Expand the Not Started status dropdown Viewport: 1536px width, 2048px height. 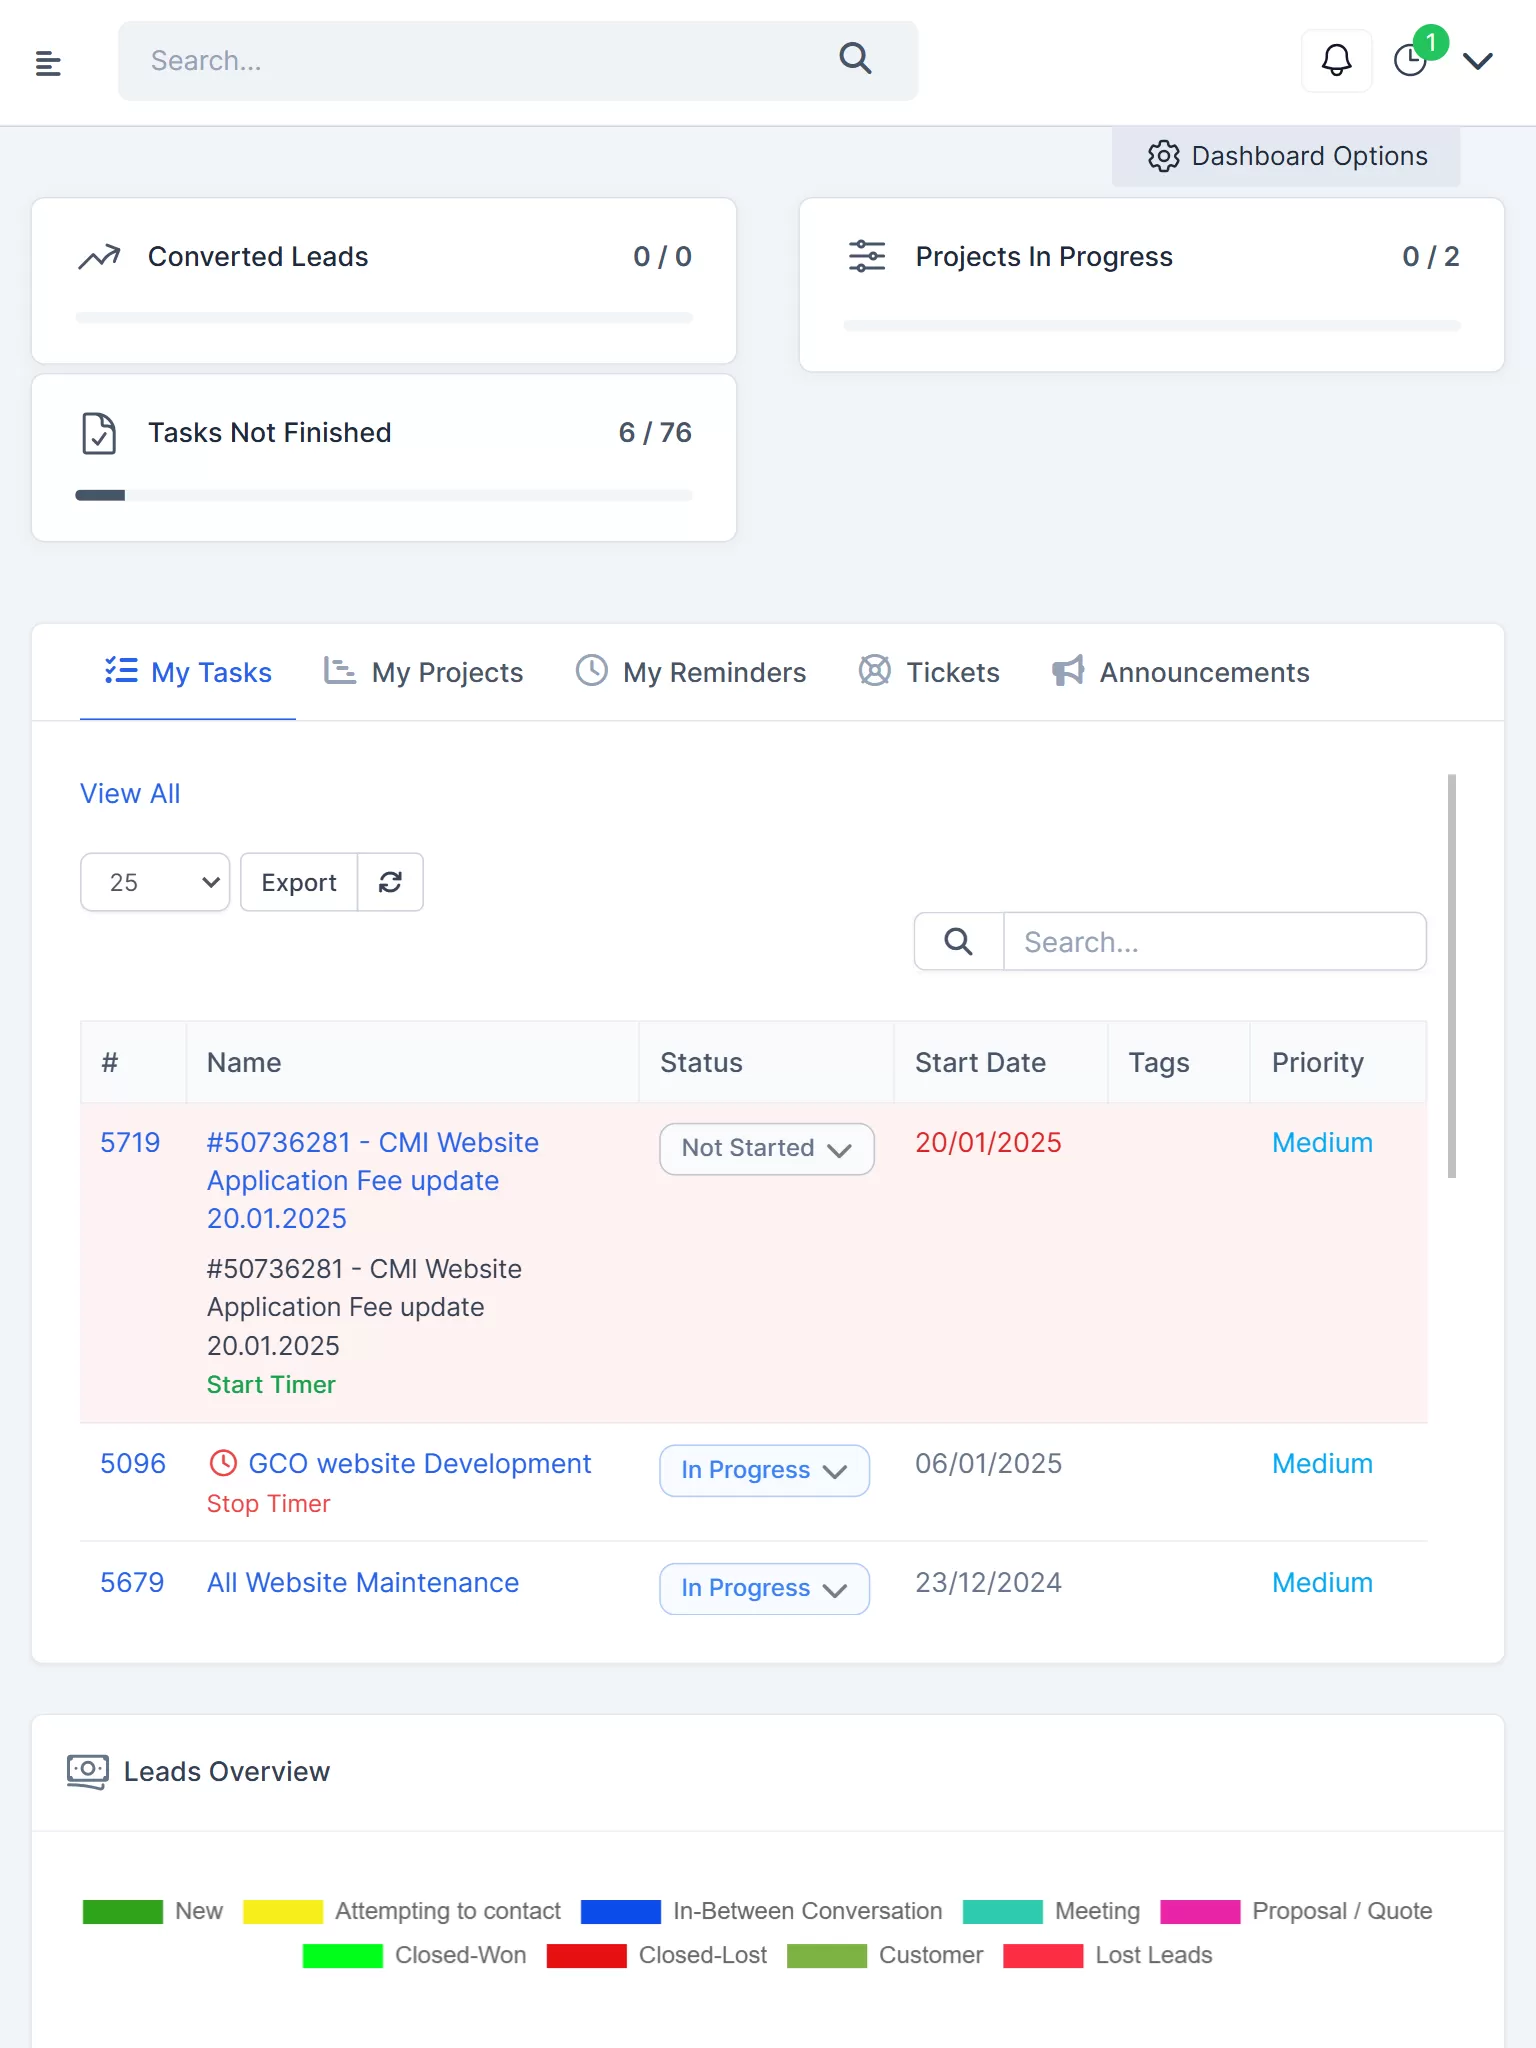[x=767, y=1149]
